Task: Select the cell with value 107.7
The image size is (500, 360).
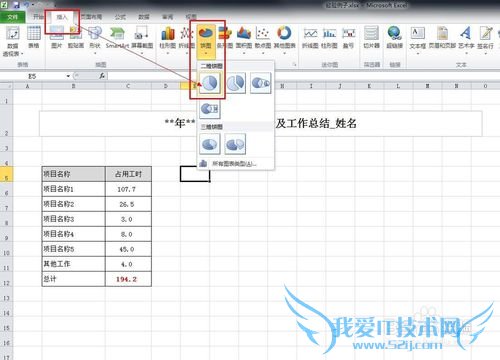Action: tap(128, 189)
